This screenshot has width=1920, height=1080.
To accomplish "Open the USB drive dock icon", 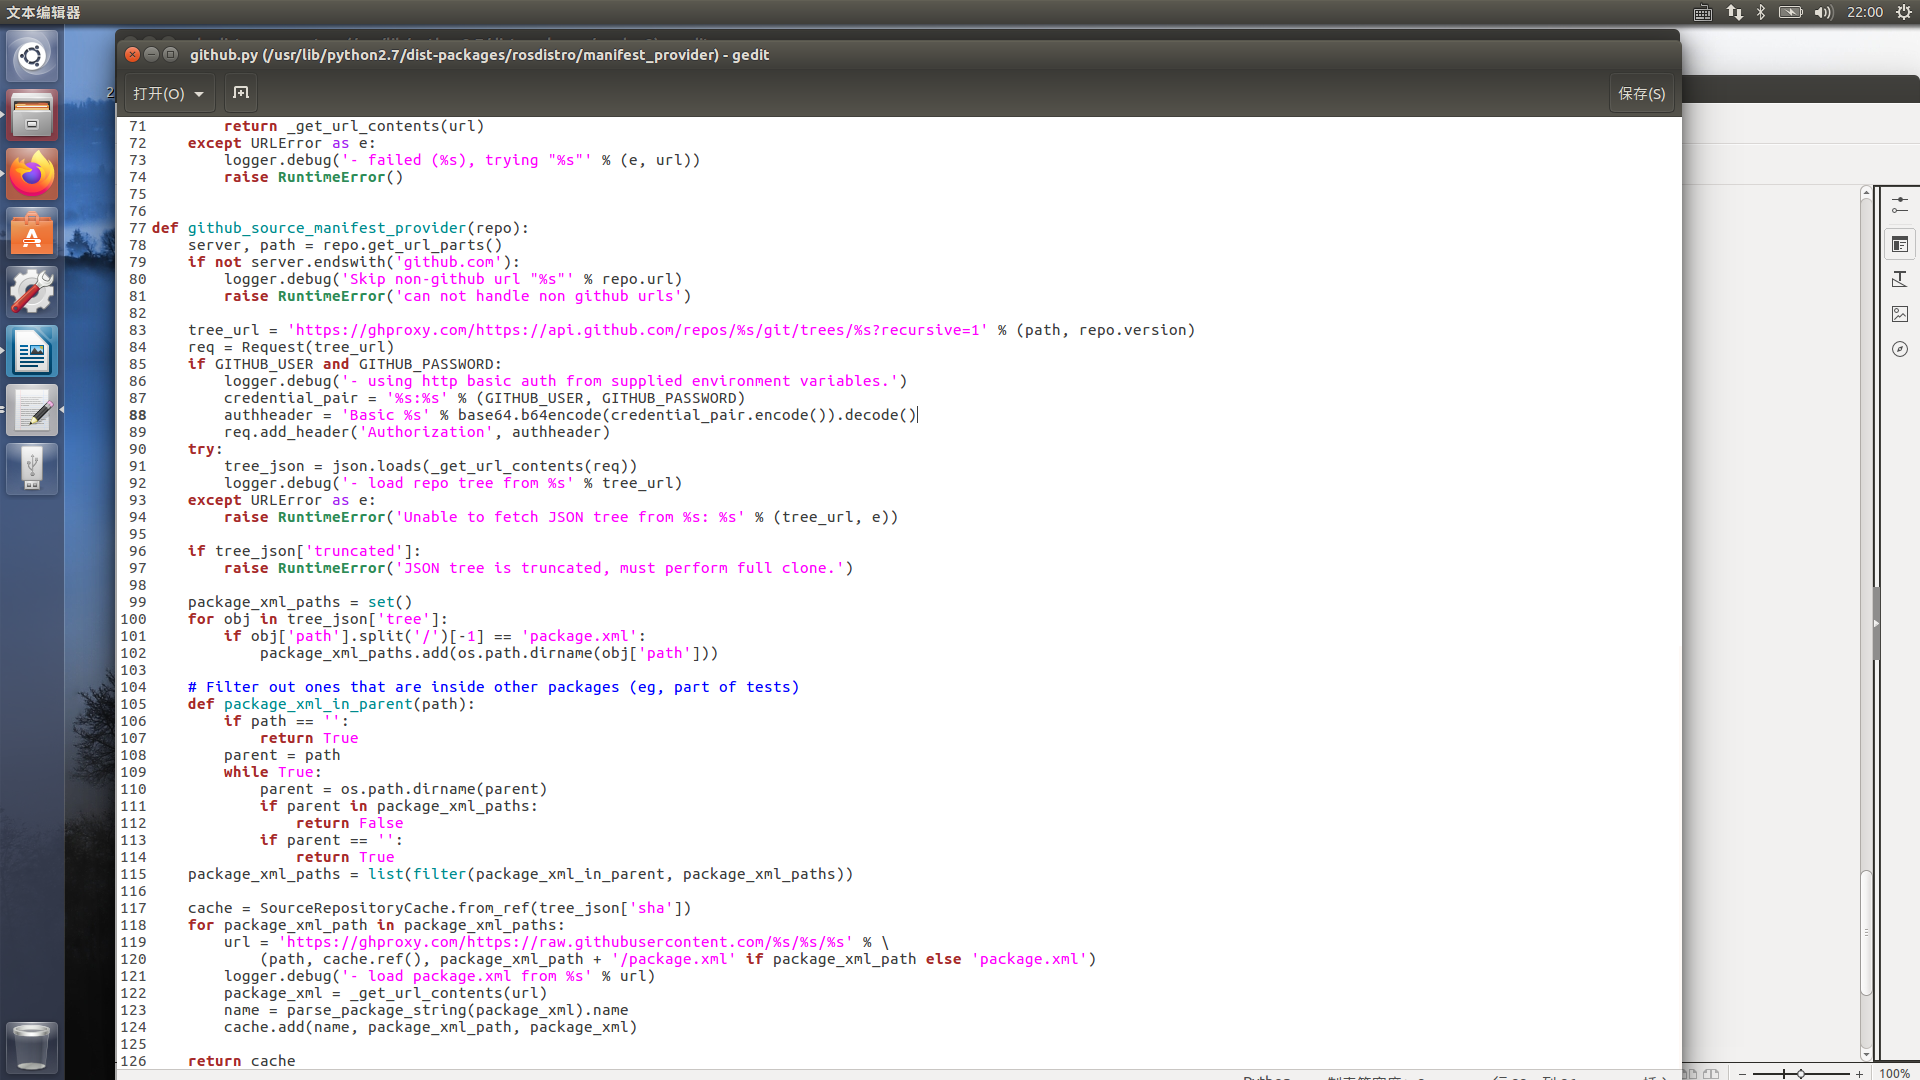I will (32, 469).
